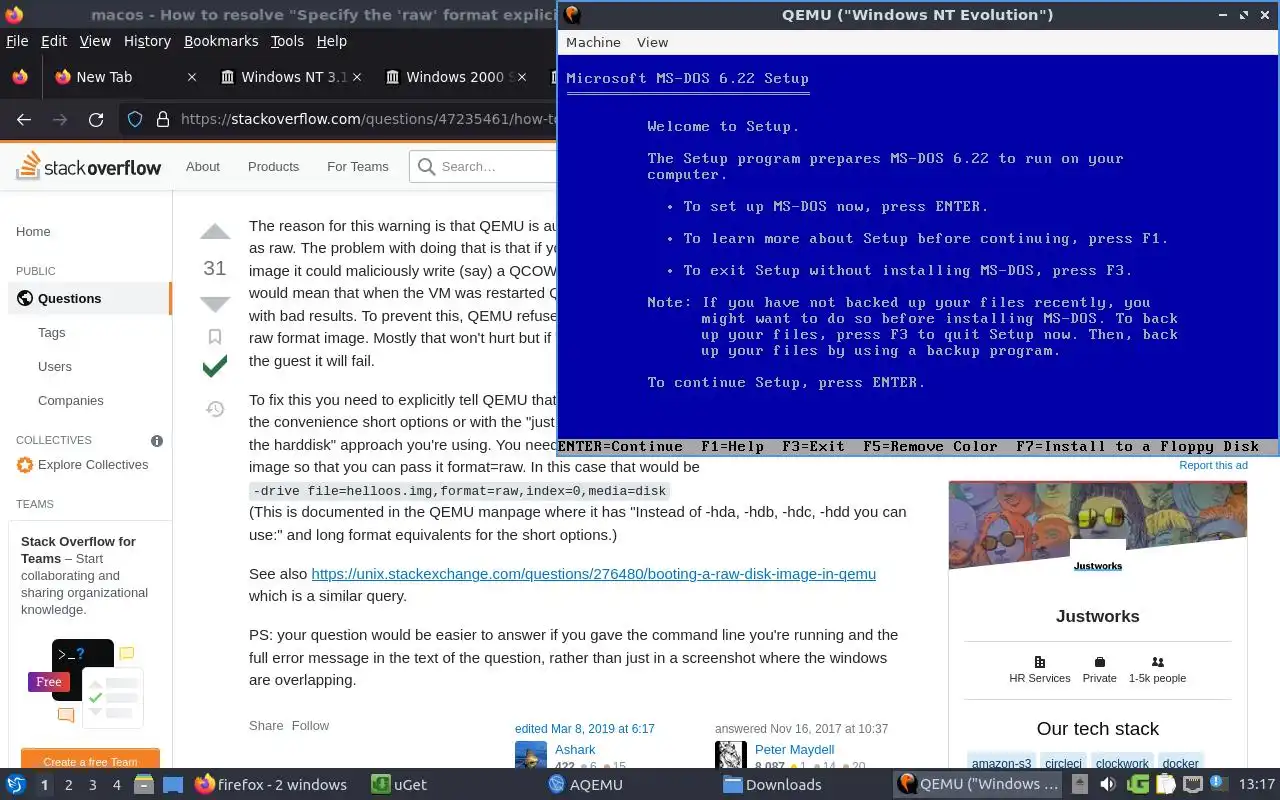Open the Products menu on Stack Overflow

[x=273, y=167]
